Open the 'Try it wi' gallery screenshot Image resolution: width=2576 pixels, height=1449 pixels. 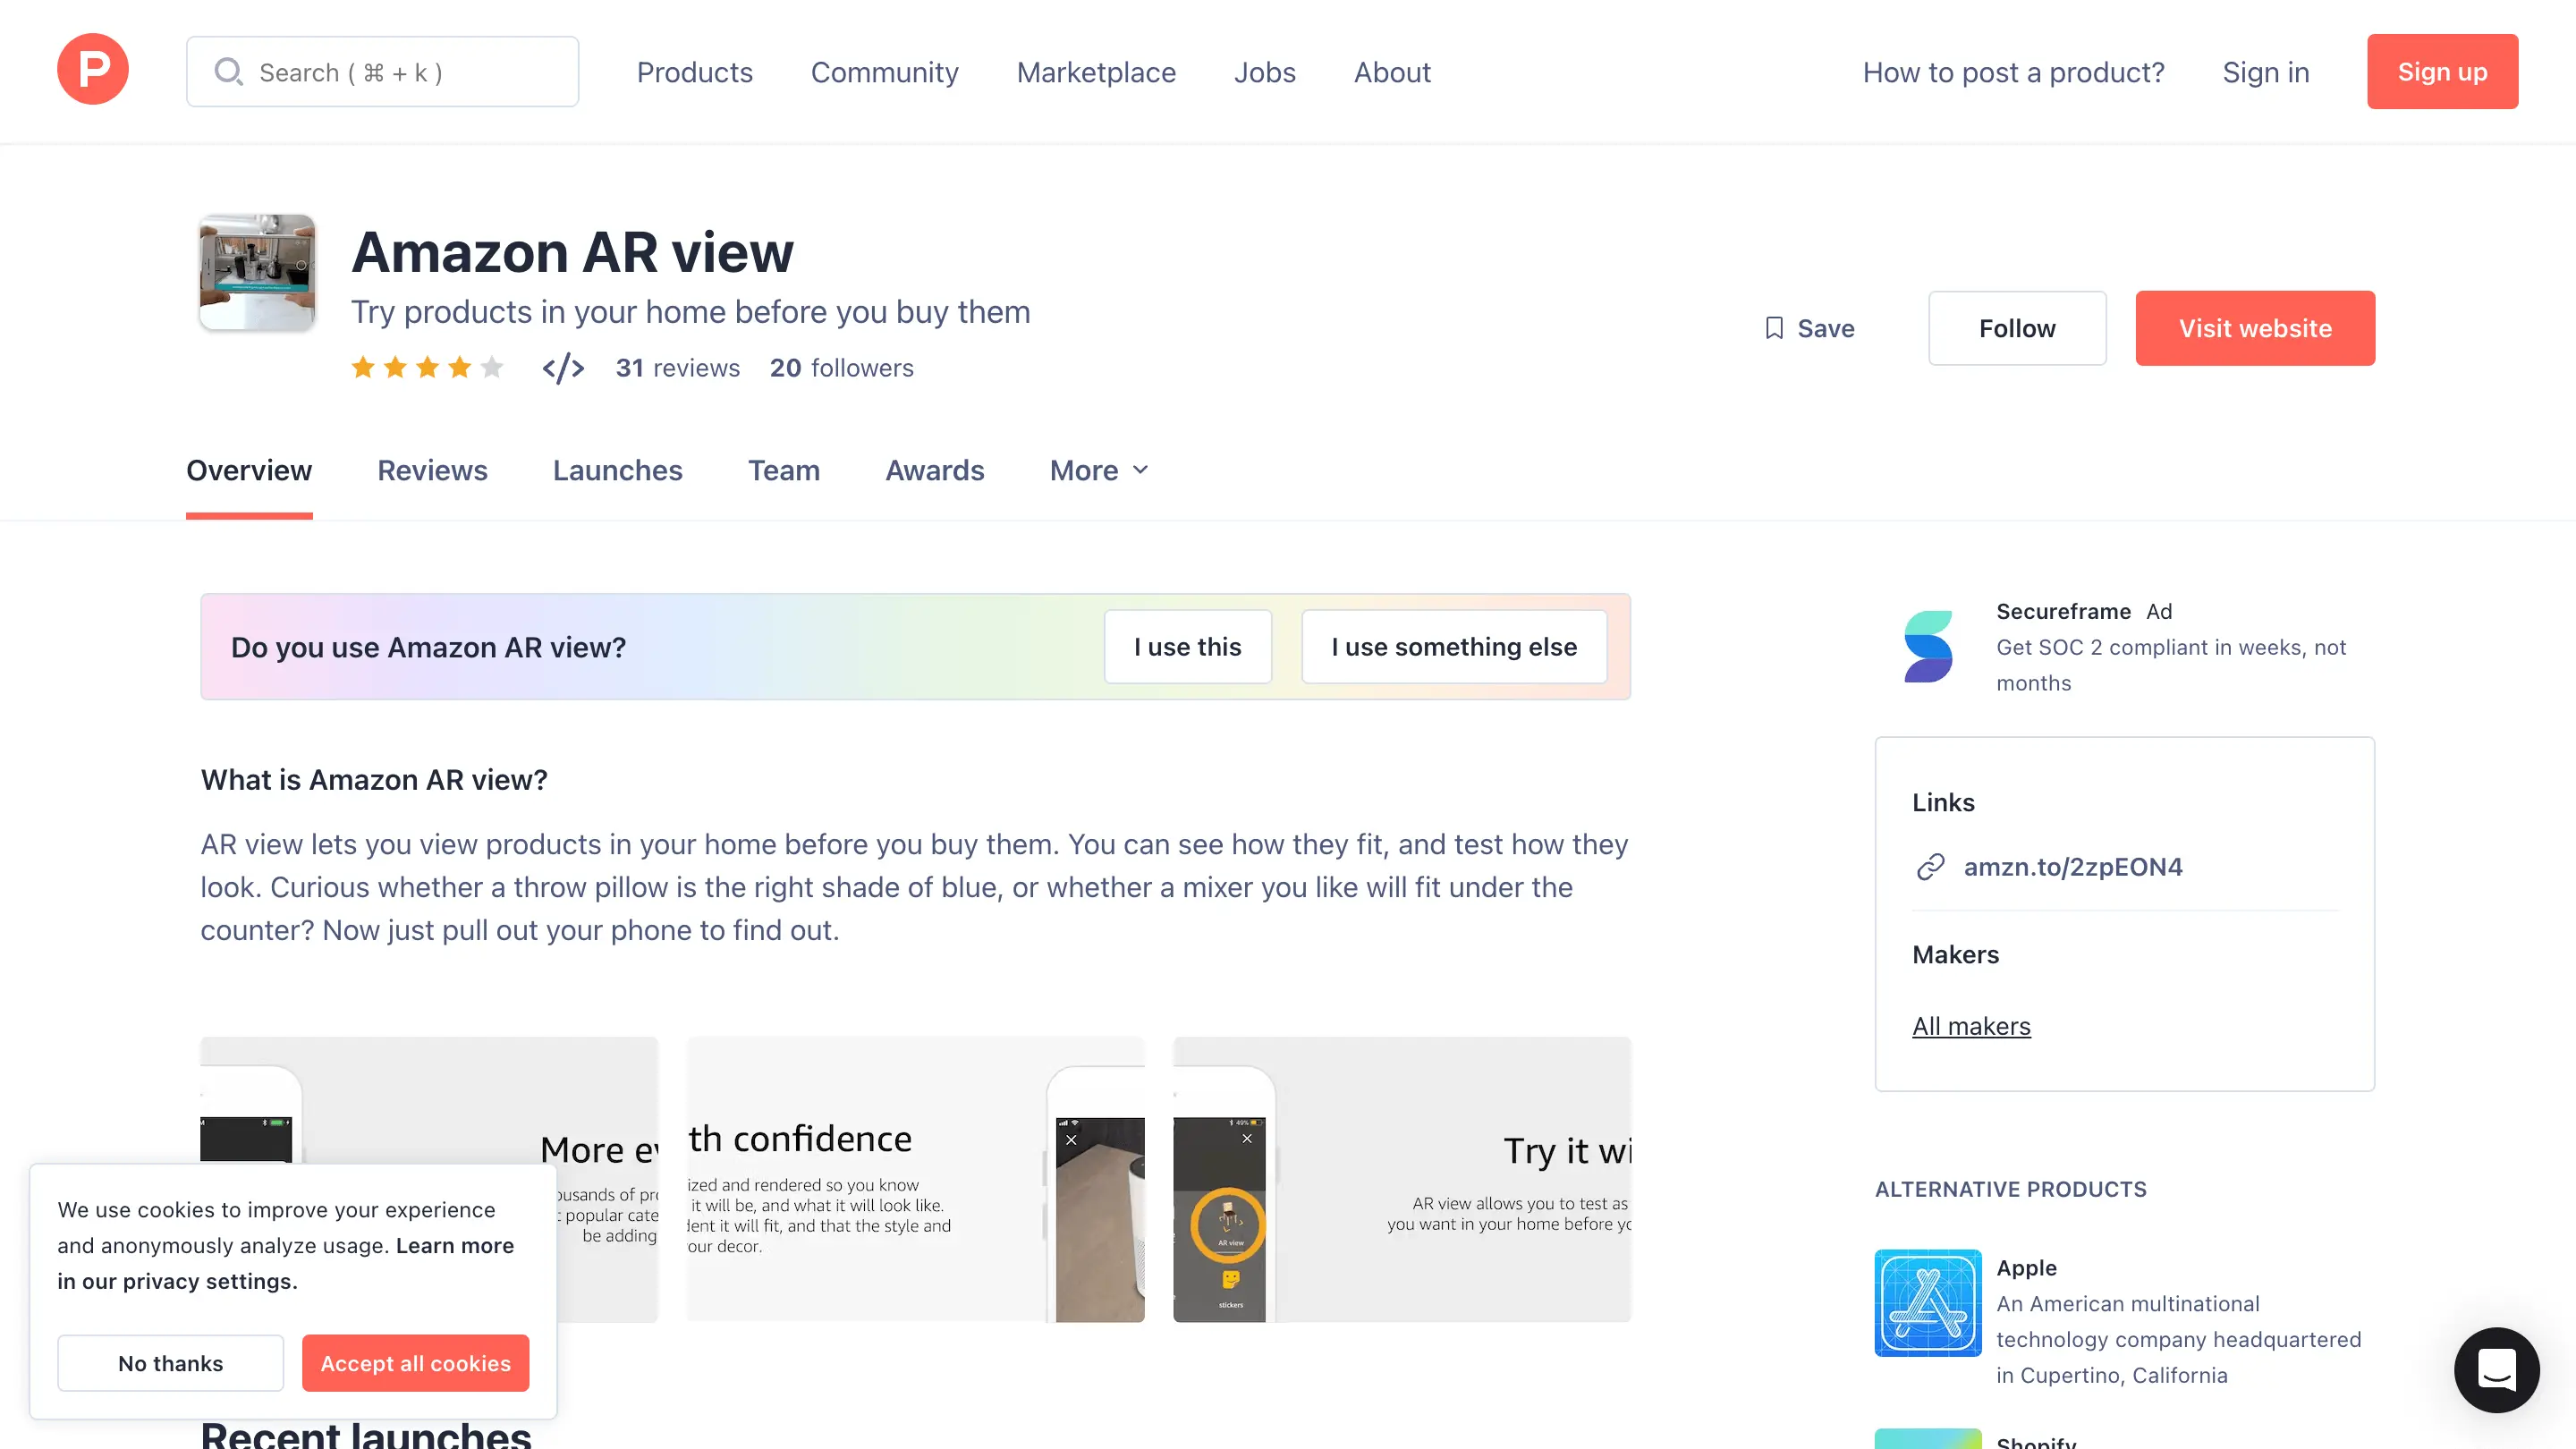pyautogui.click(x=1401, y=1180)
